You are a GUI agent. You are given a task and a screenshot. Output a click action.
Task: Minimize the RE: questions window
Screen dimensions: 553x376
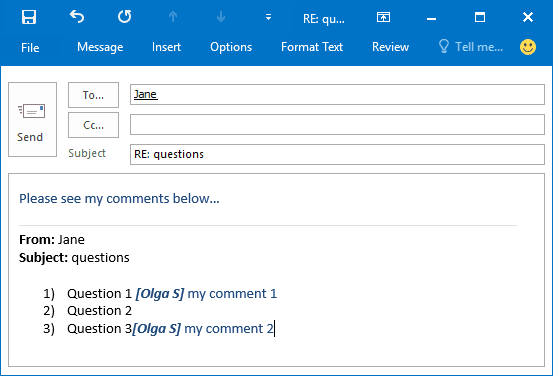point(431,19)
